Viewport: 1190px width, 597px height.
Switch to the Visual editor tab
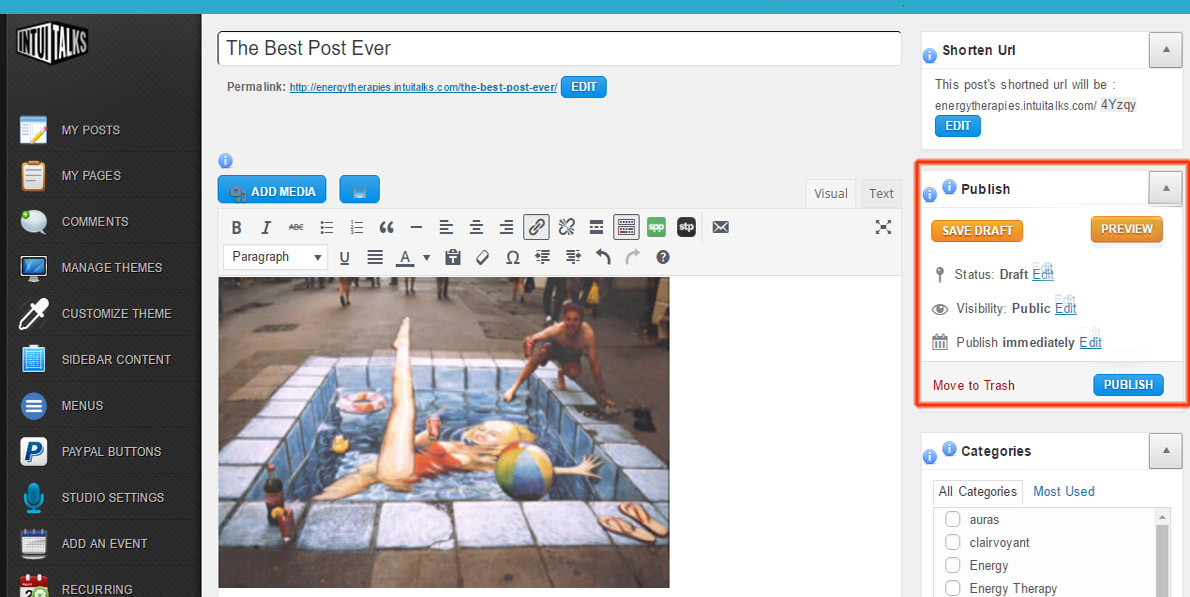(x=830, y=193)
